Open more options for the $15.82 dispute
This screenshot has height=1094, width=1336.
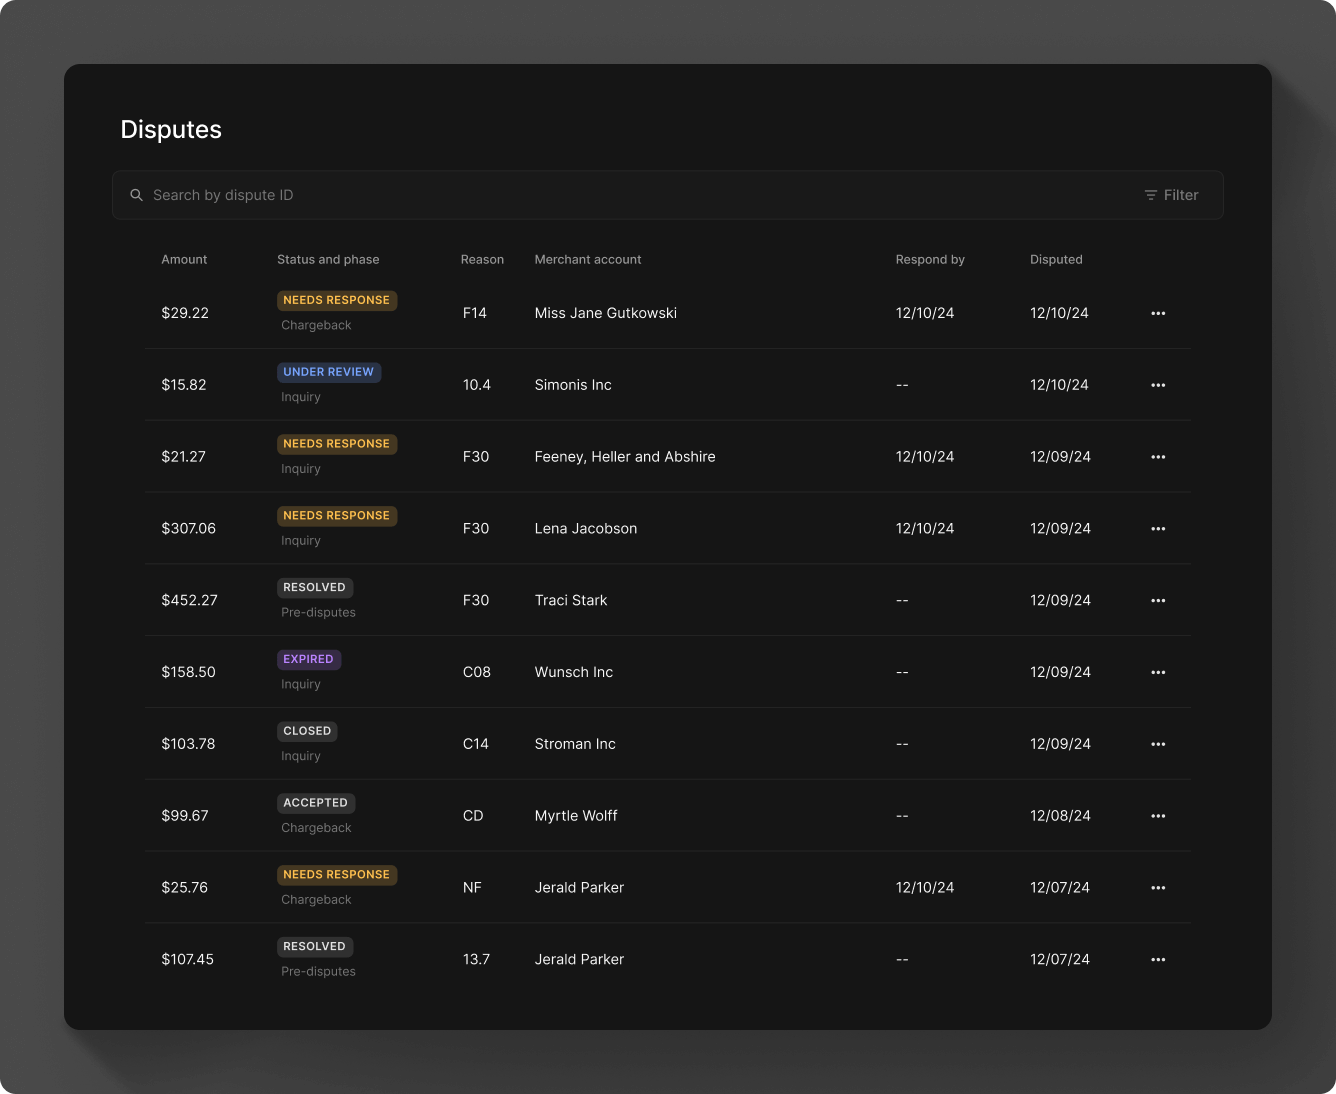pyautogui.click(x=1158, y=385)
